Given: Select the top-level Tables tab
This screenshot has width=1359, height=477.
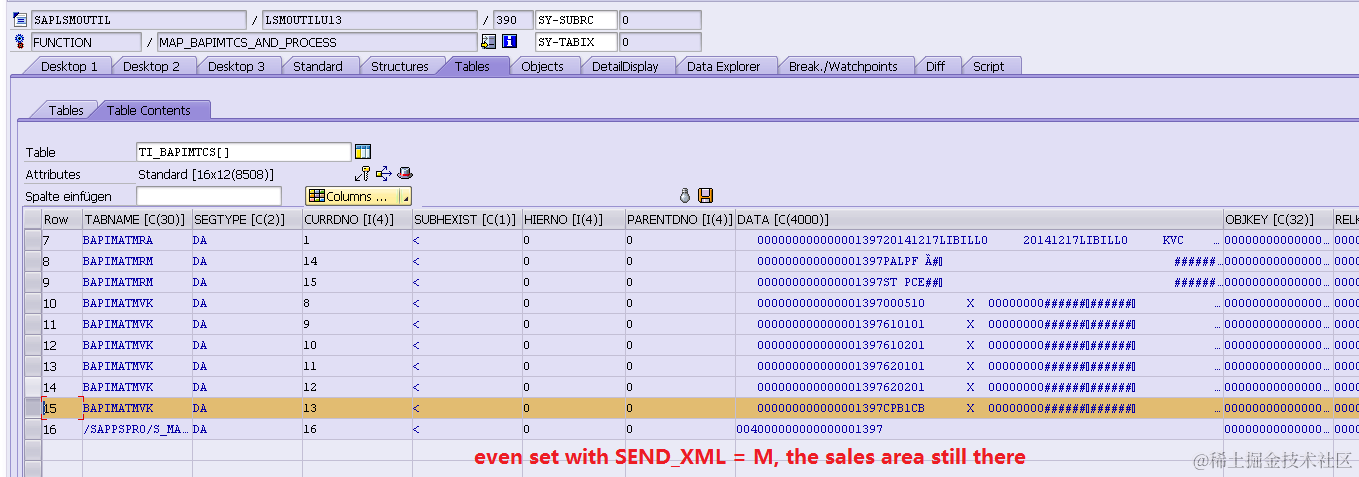Looking at the screenshot, I should click(x=472, y=66).
